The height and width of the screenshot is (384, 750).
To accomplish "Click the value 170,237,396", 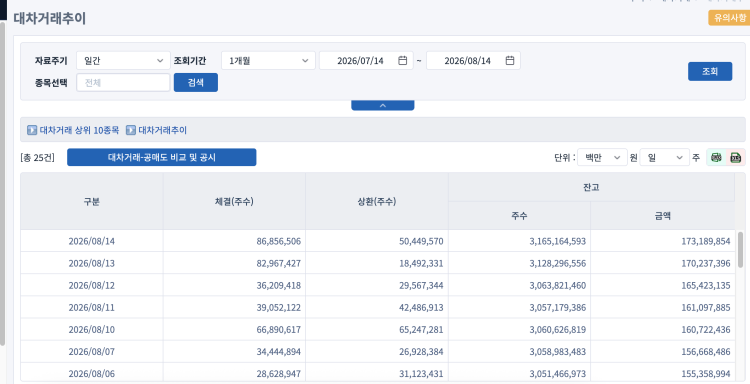I will click(706, 263).
